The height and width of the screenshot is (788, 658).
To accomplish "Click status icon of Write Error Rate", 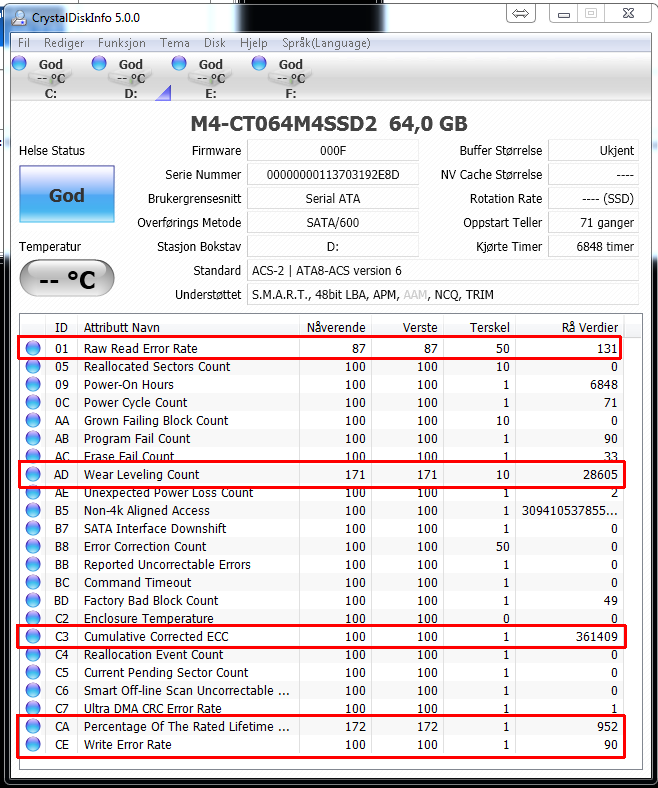I will point(33,744).
